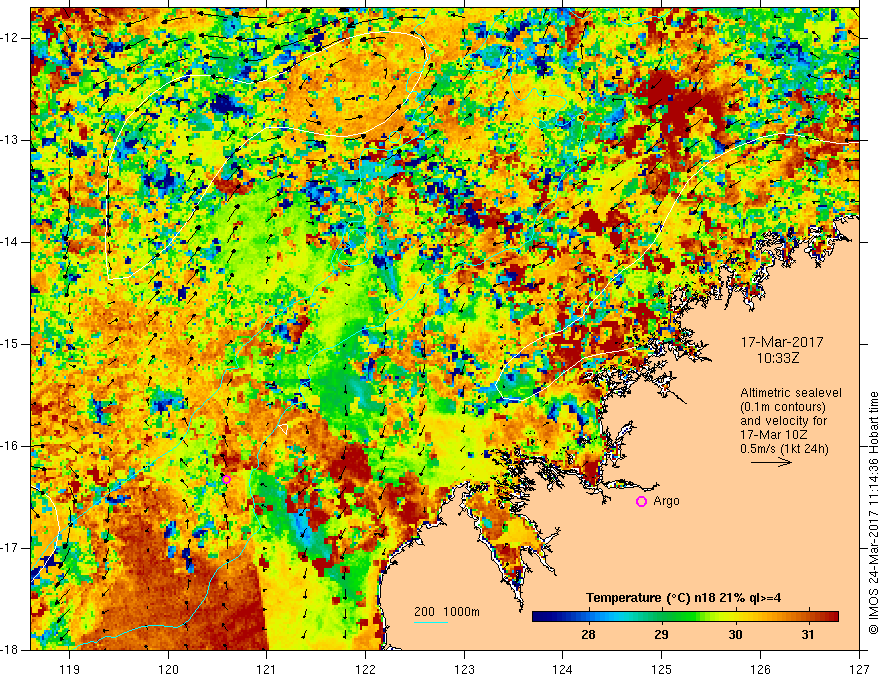Click the '119' longitude axis label
This screenshot has width=880, height=680.
70,669
